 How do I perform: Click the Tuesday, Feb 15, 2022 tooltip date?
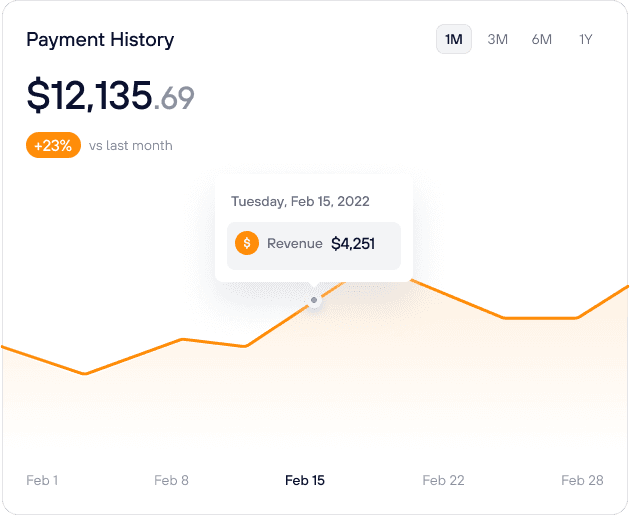[300, 201]
